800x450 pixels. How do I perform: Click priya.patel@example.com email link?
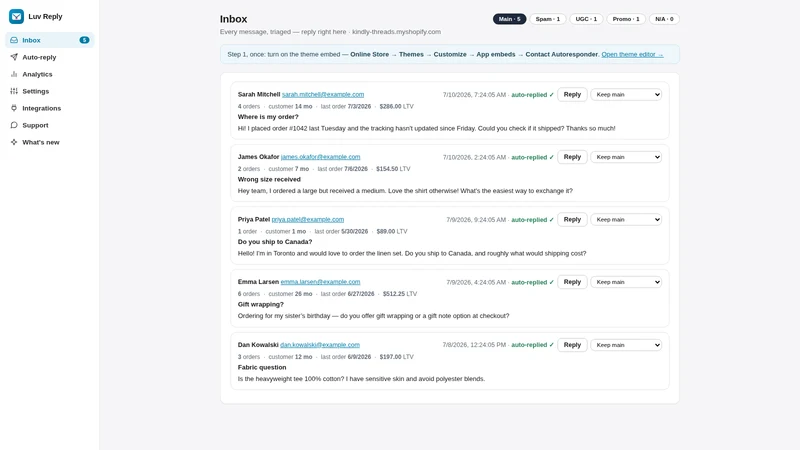click(x=308, y=219)
